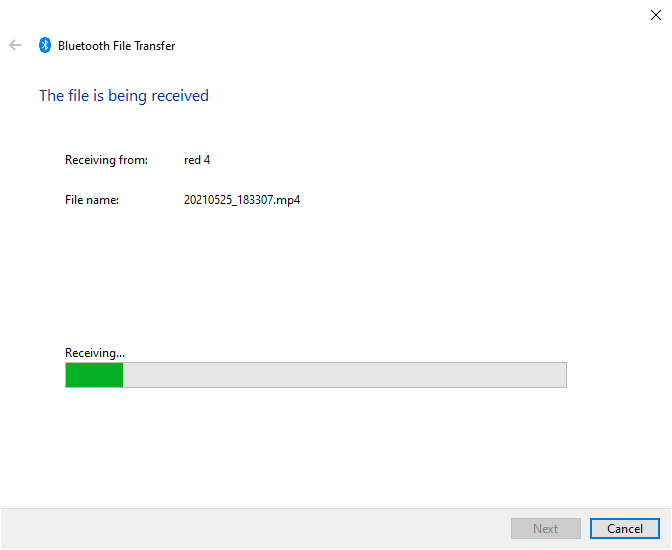Select the sender device name red 4

[x=197, y=160]
